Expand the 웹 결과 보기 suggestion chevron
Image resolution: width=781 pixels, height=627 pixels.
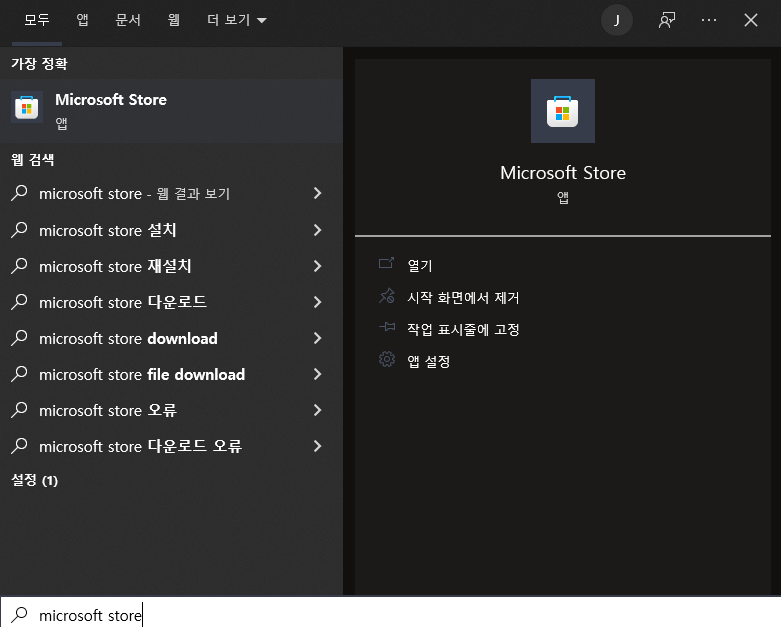317,193
